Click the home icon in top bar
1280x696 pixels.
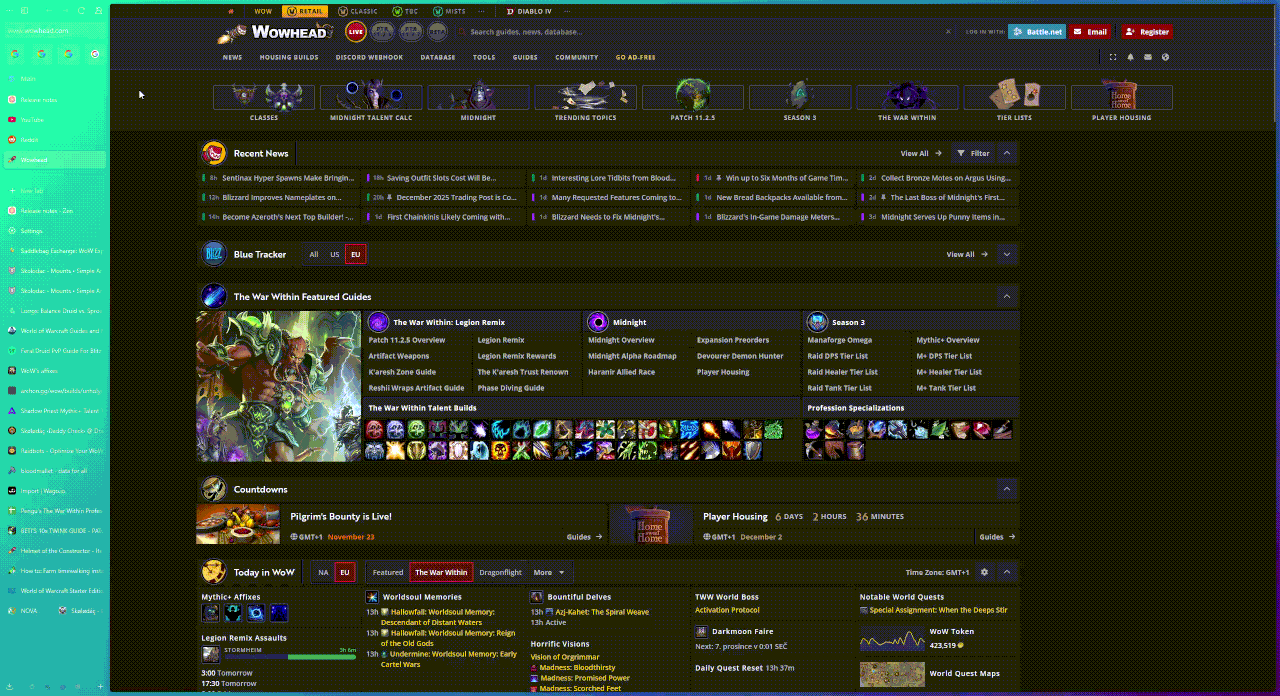[x=231, y=11]
